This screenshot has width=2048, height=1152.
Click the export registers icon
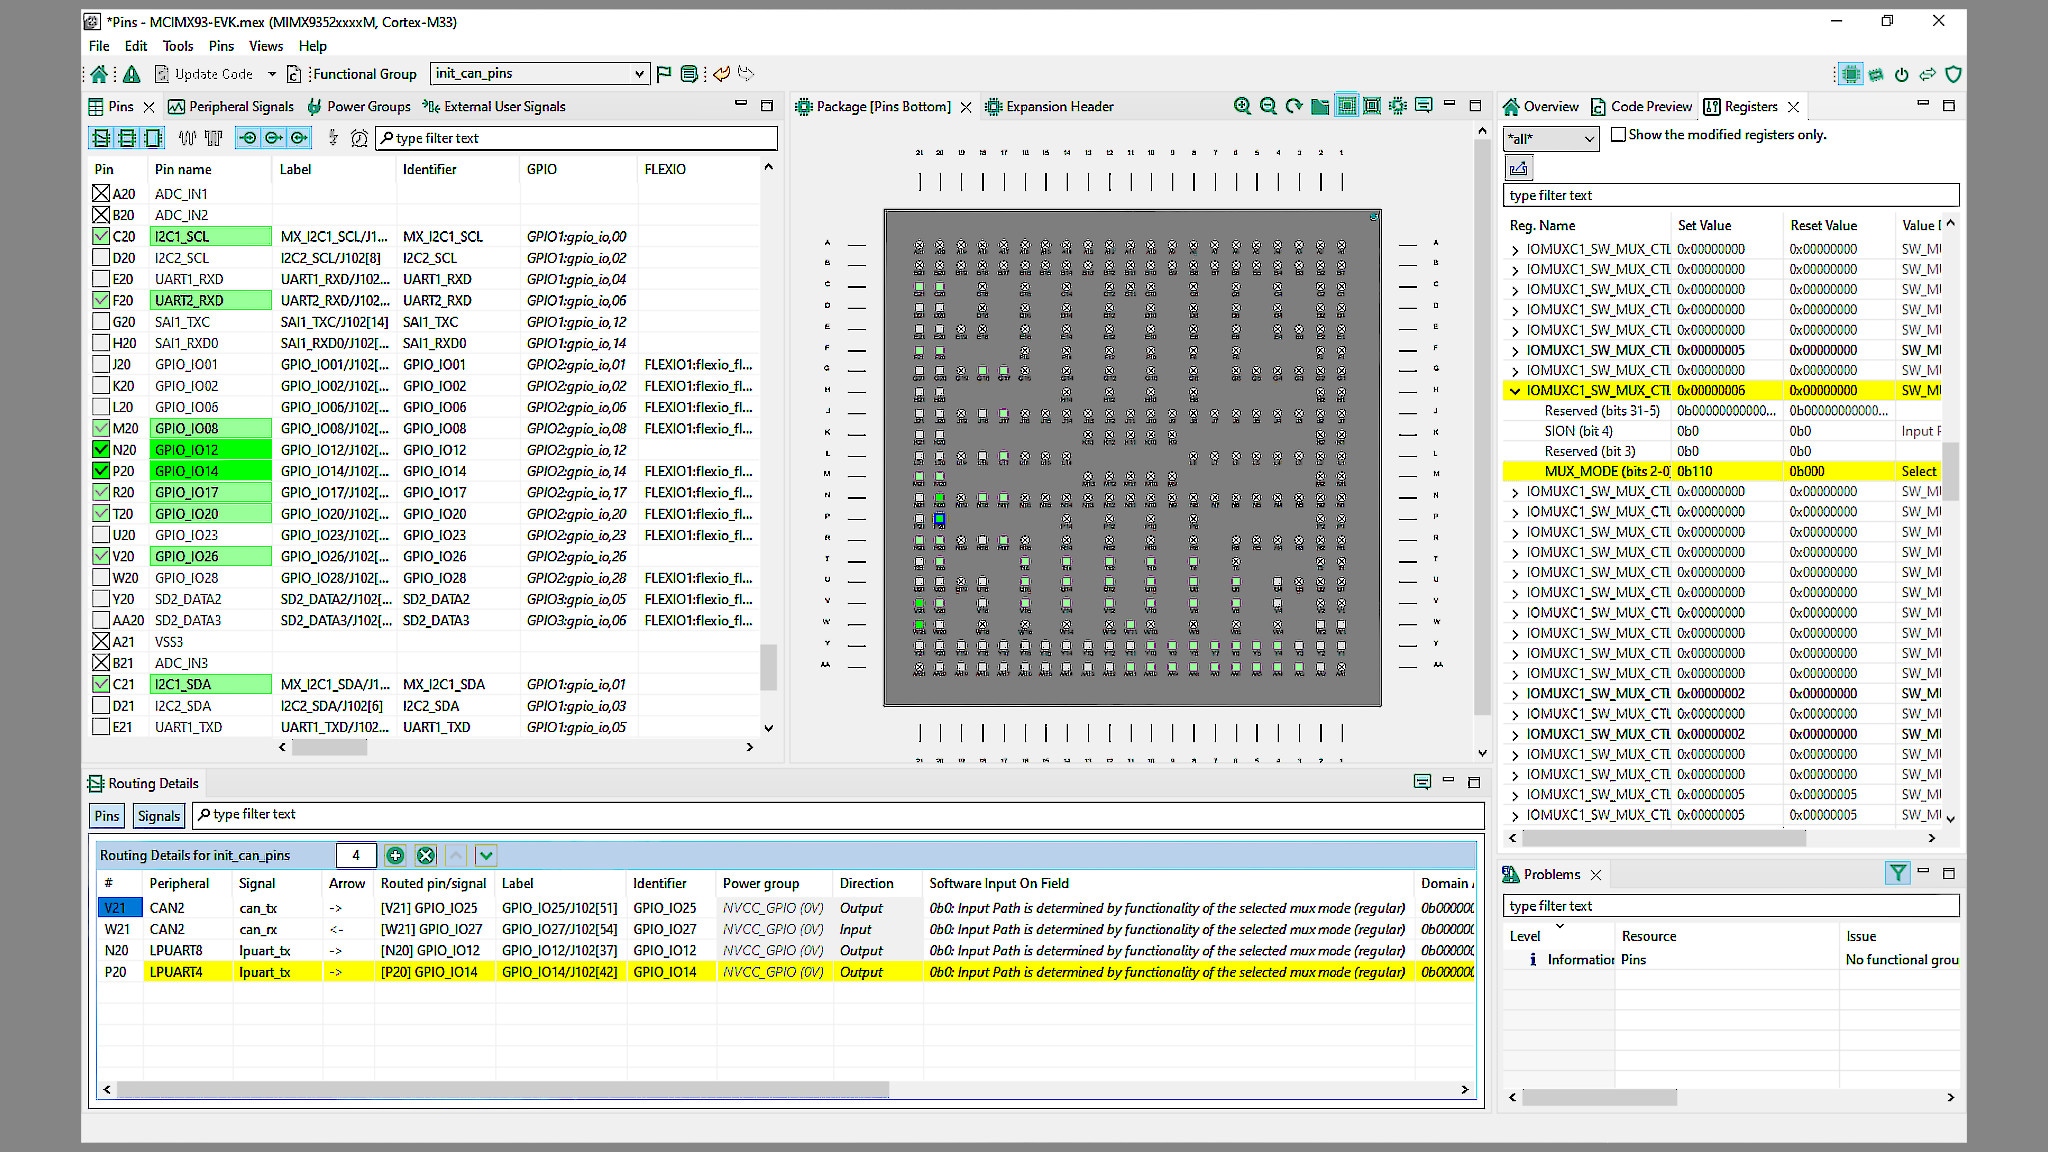[1518, 168]
